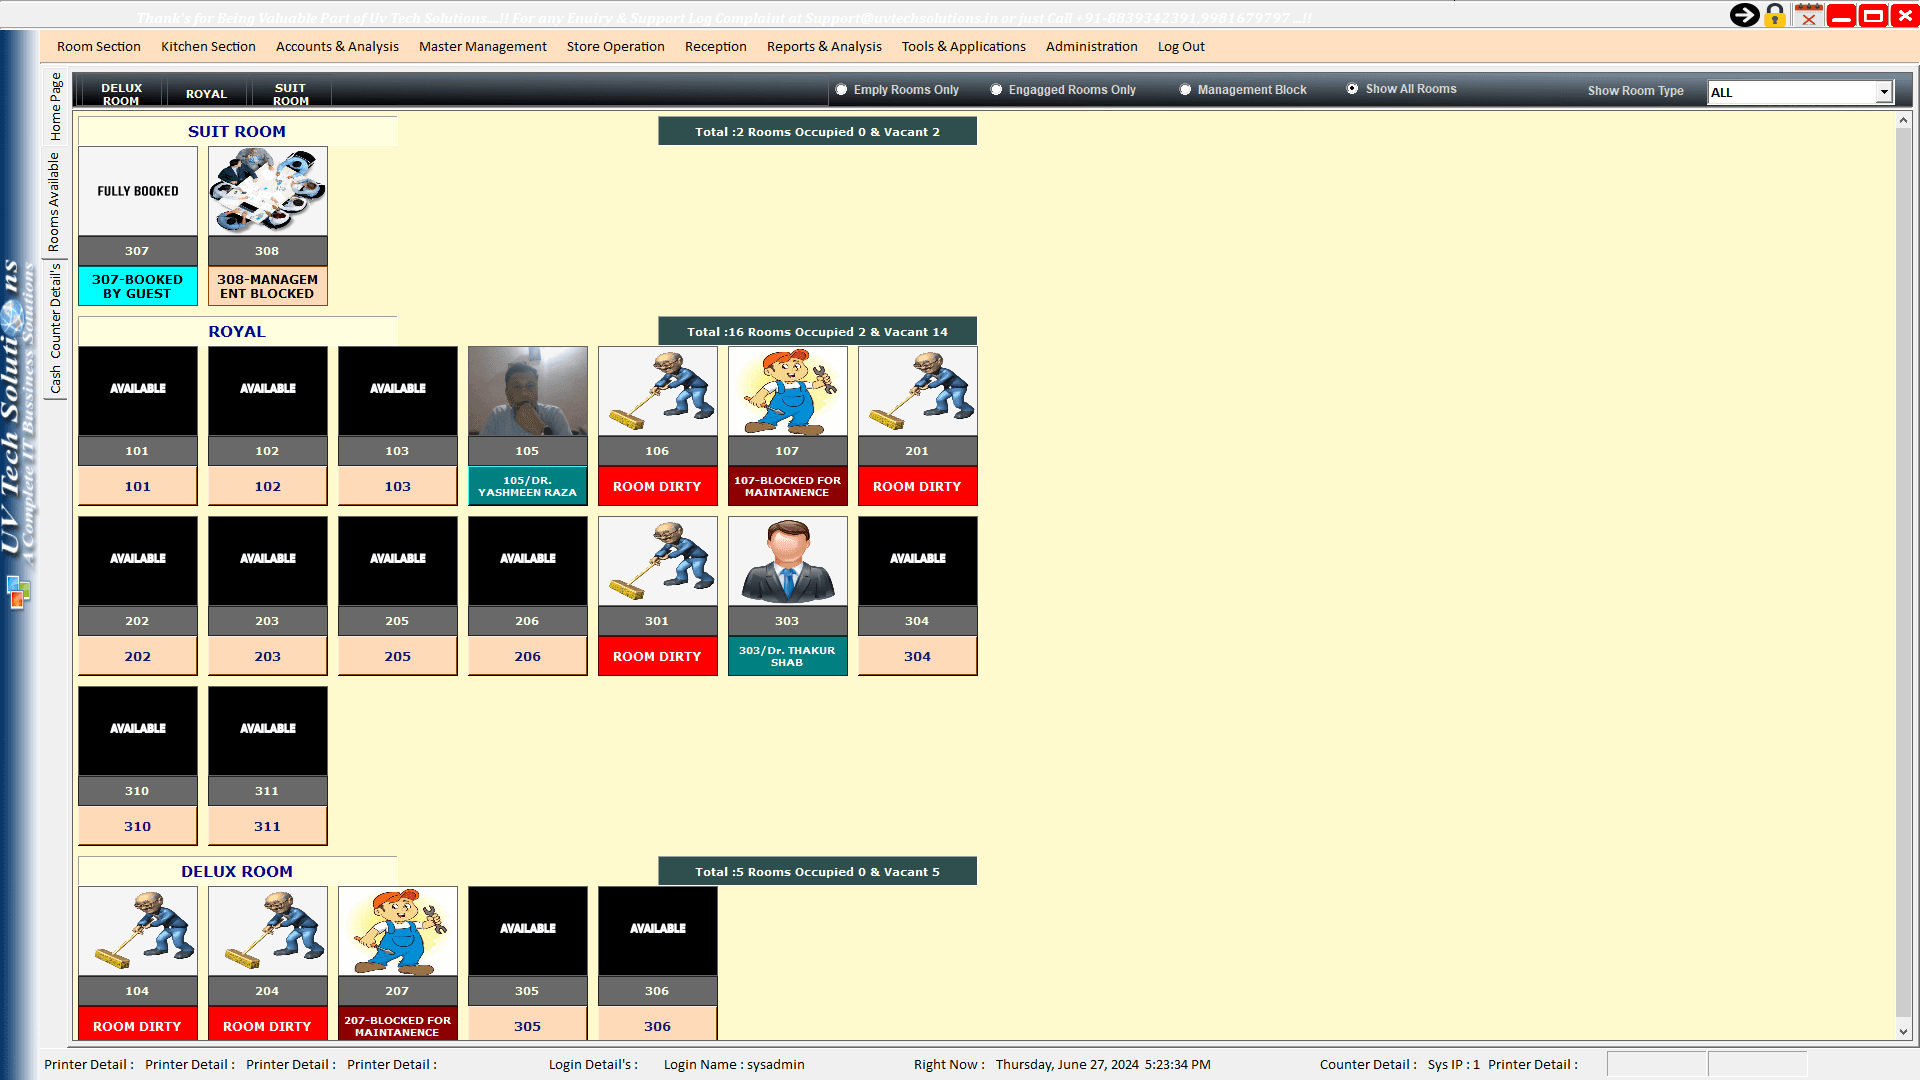Click ROOM DIRTY label under room 201
The width and height of the screenshot is (1920, 1080).
[917, 486]
